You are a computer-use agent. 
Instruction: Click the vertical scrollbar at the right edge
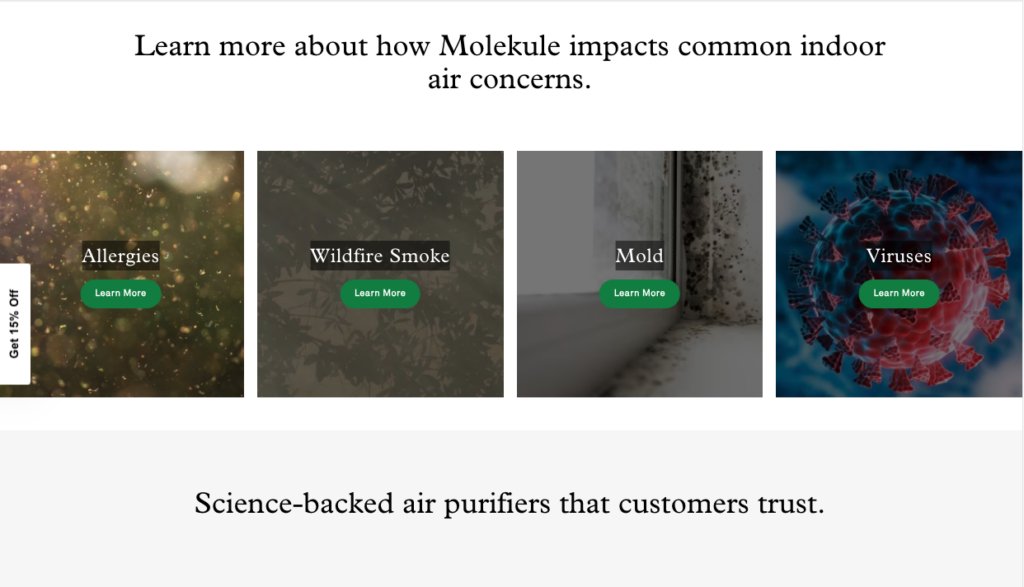1022,294
